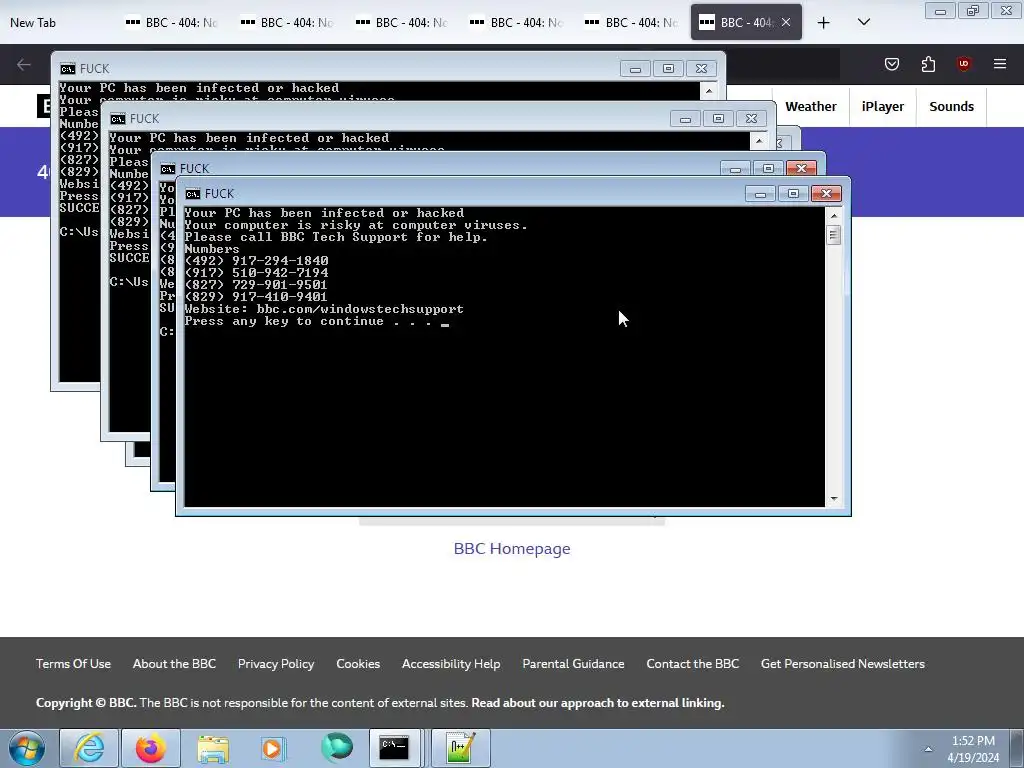Click scroll up arrow in rearmost console

(709, 90)
